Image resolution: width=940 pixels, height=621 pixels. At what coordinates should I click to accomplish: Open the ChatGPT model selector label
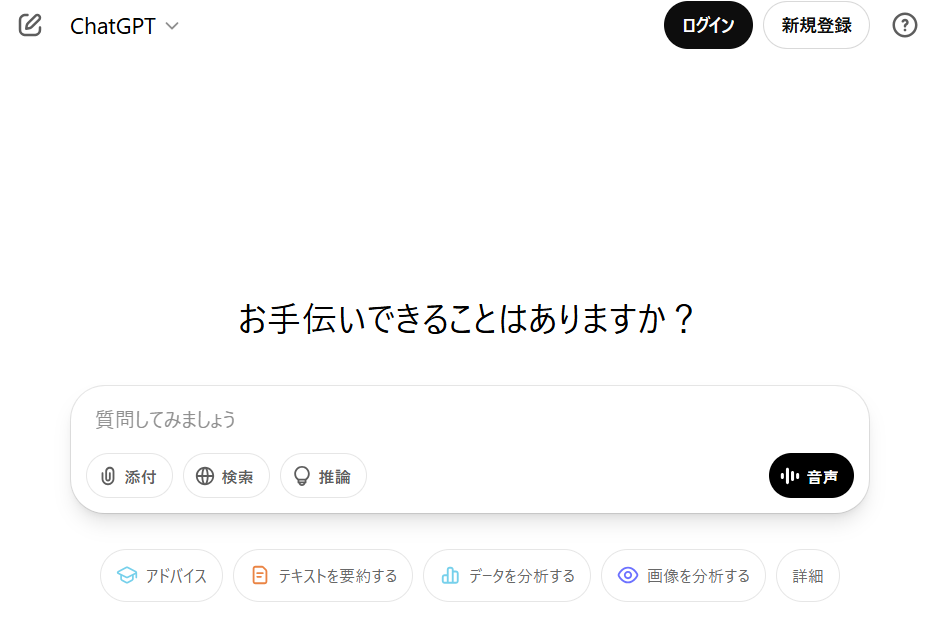pos(113,26)
